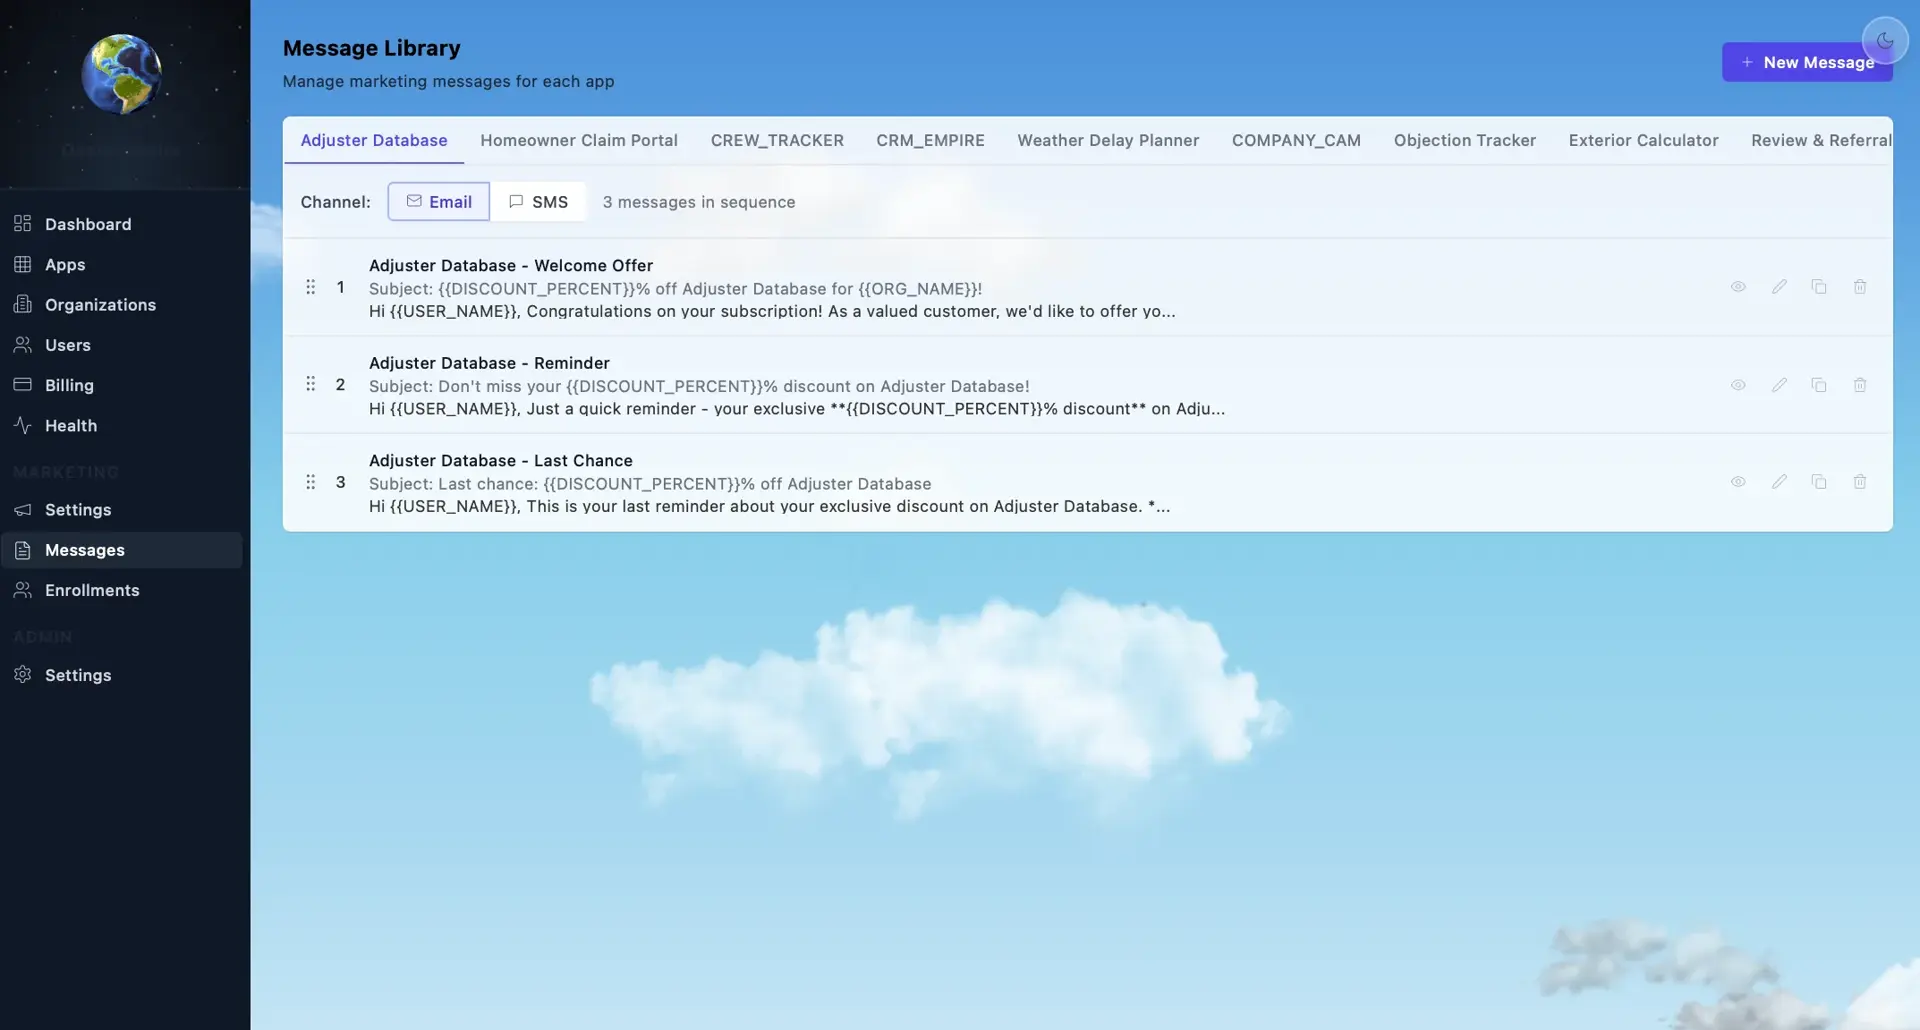
Task: Switch to the Objection Tracker tab
Action: coord(1465,140)
